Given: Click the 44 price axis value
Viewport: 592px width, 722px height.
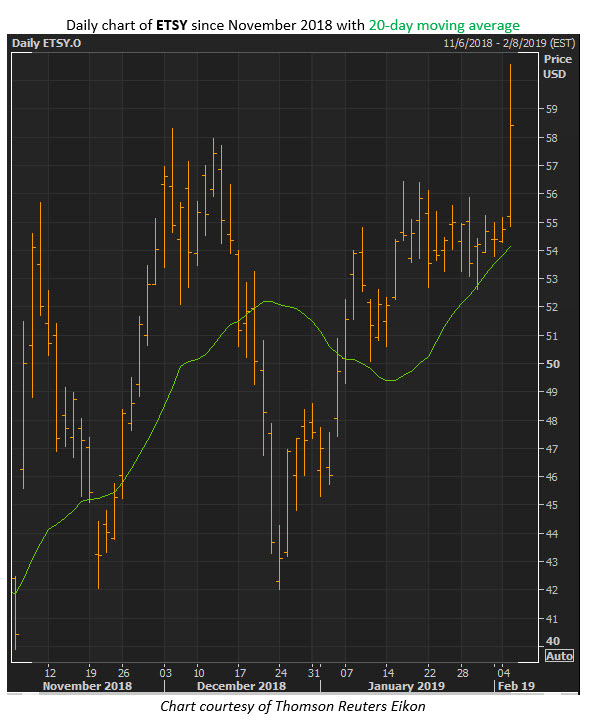Looking at the screenshot, I should pos(551,534).
